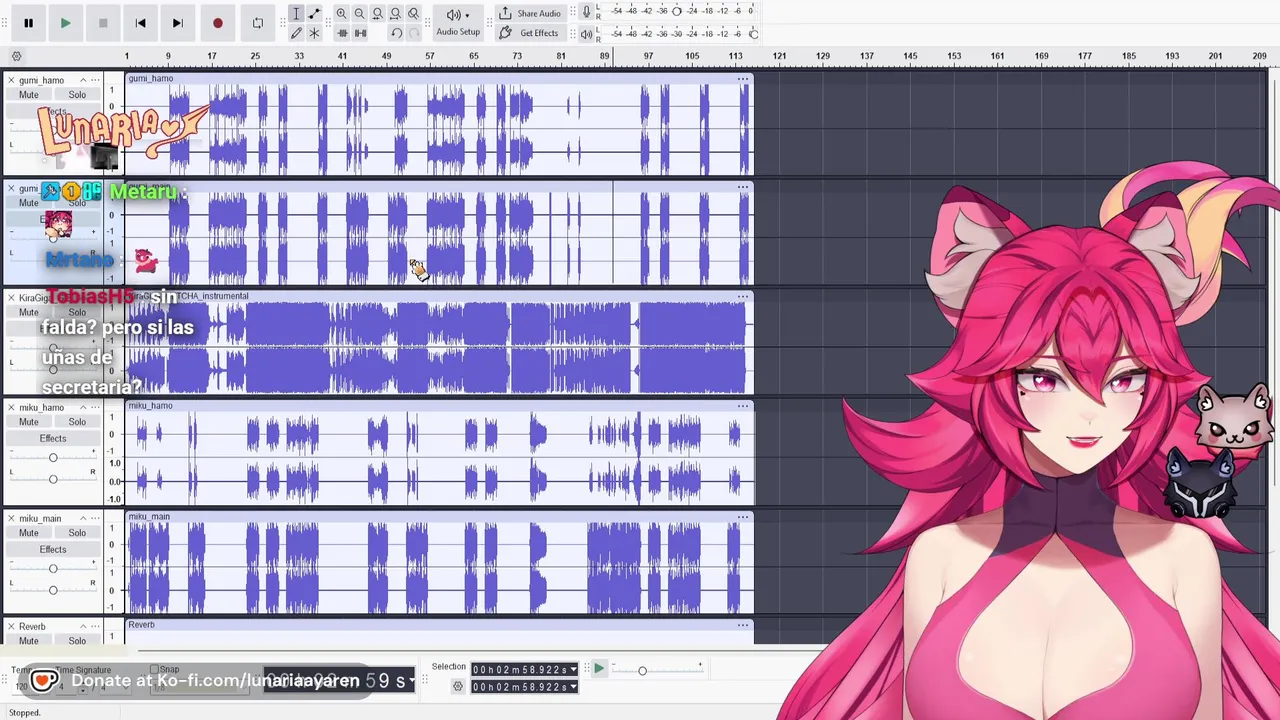Solo the gumi_hamo track
The image size is (1280, 720).
77,95
